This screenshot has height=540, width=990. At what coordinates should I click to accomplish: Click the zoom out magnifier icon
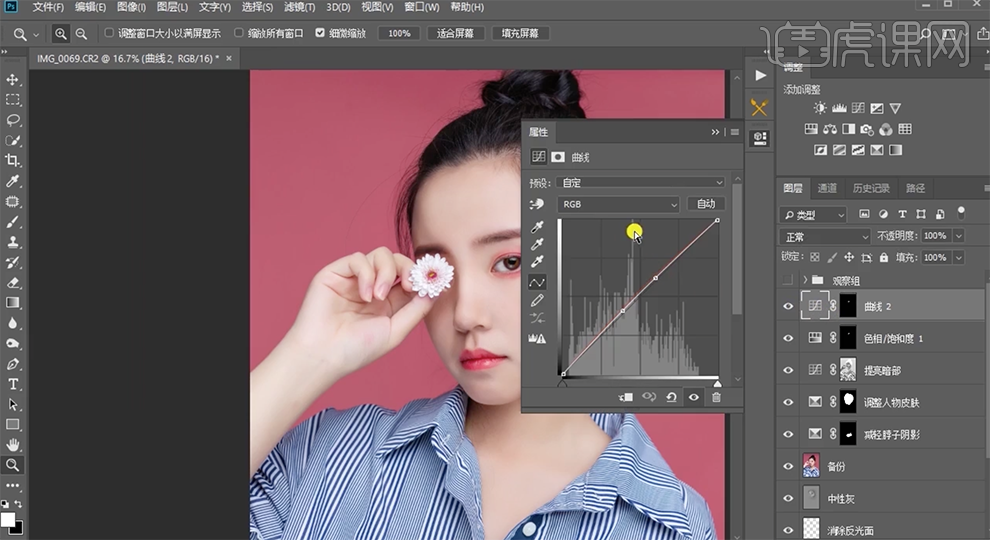(81, 33)
